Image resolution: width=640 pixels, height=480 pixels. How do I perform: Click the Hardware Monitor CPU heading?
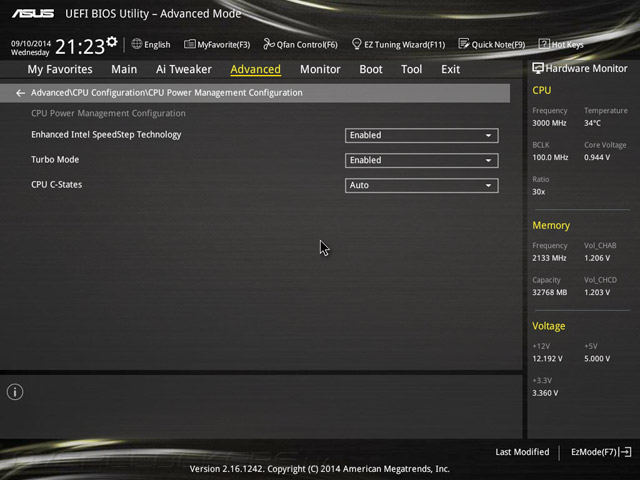pyautogui.click(x=541, y=90)
